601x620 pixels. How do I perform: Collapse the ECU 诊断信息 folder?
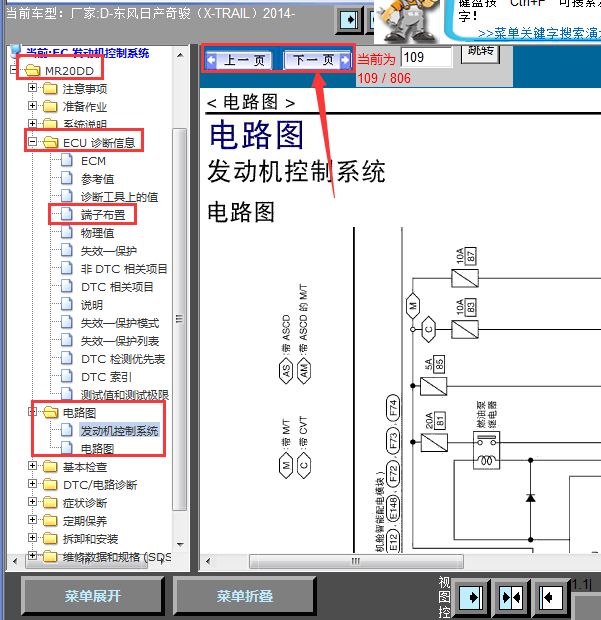pos(32,142)
